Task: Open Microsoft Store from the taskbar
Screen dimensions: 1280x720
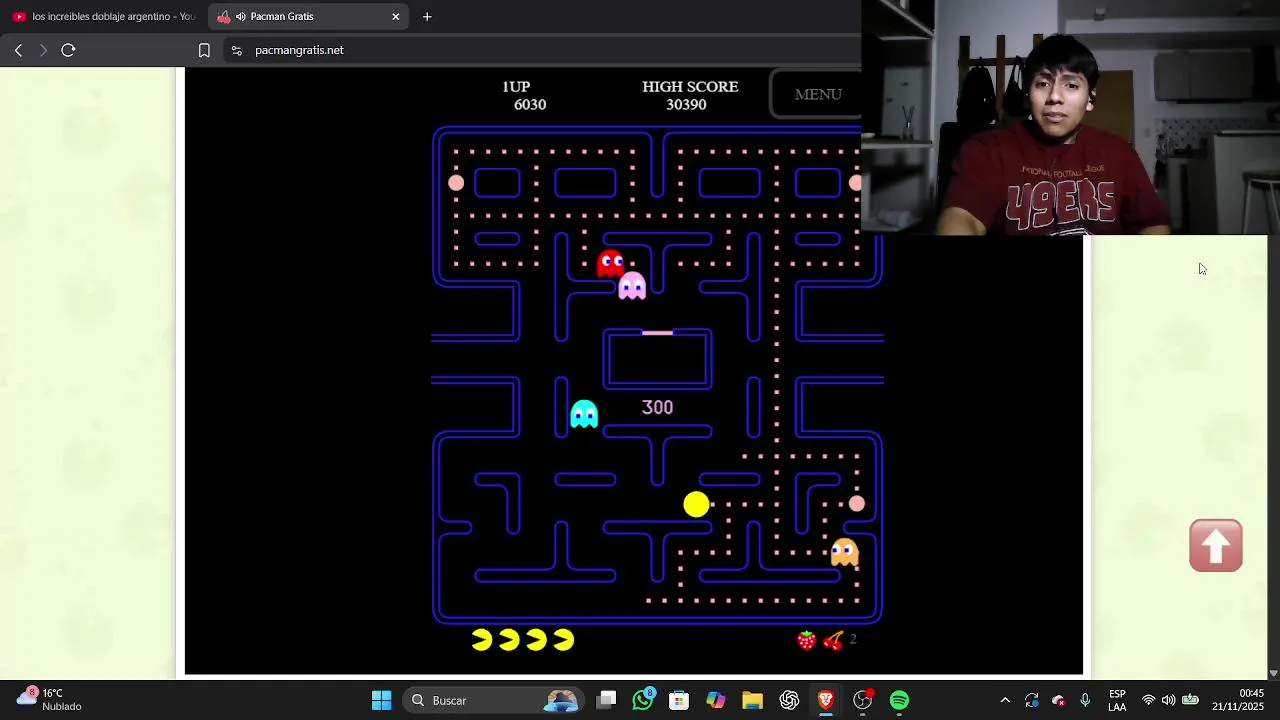Action: pyautogui.click(x=679, y=700)
